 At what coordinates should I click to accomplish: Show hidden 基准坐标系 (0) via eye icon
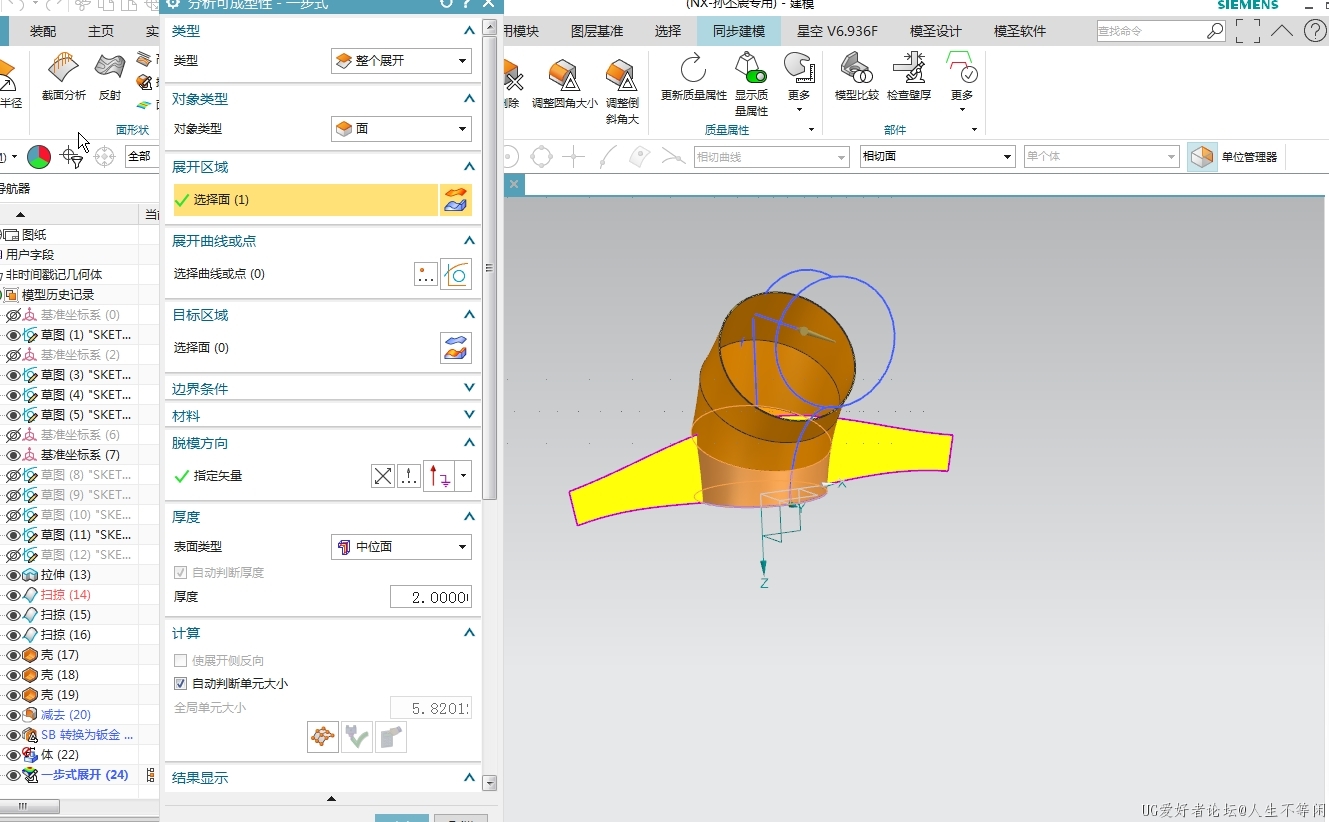(x=14, y=315)
